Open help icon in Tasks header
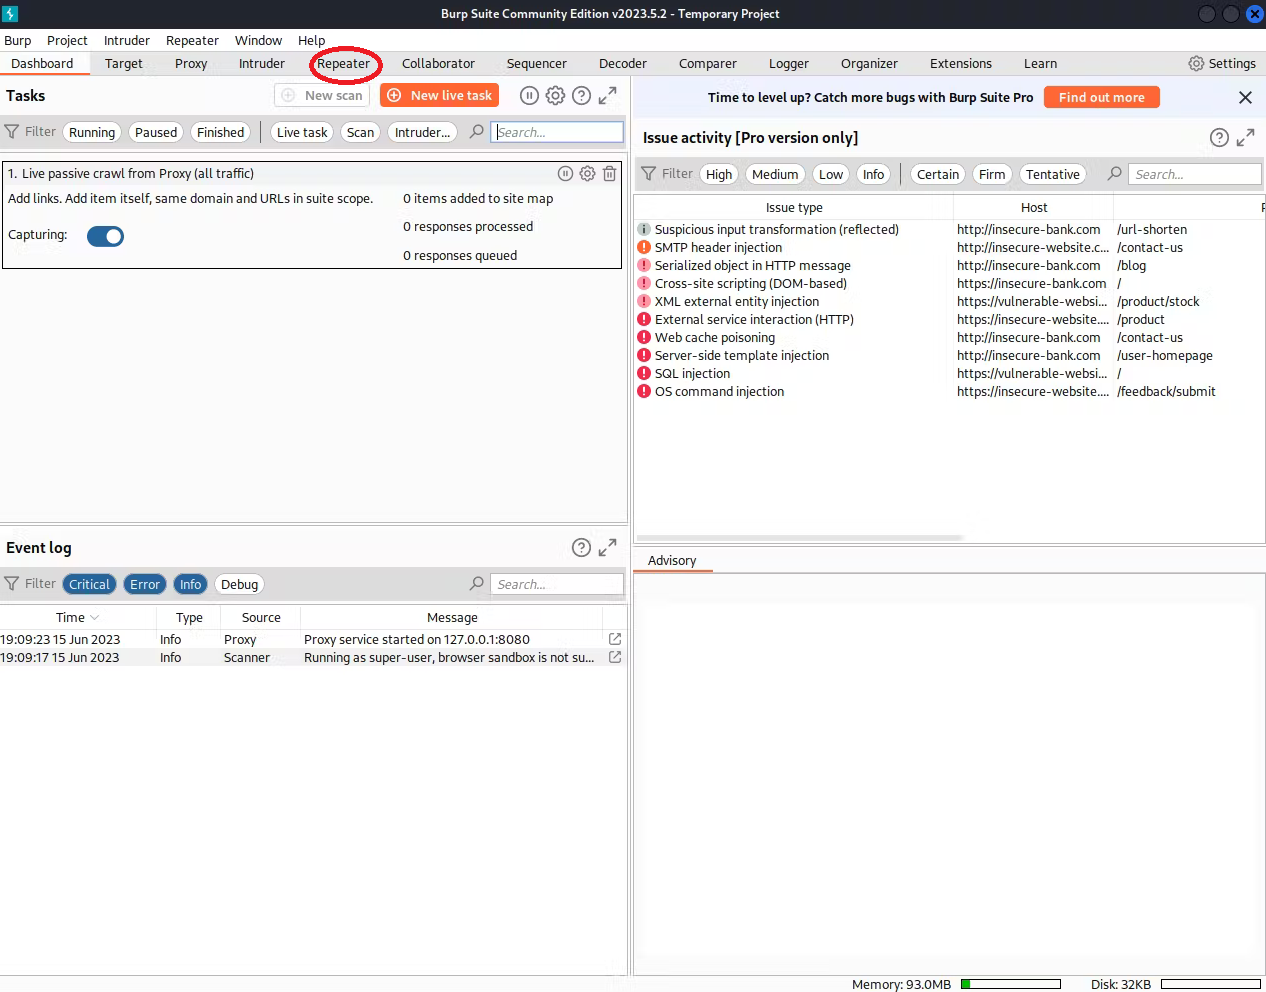This screenshot has height=992, width=1266. (581, 96)
